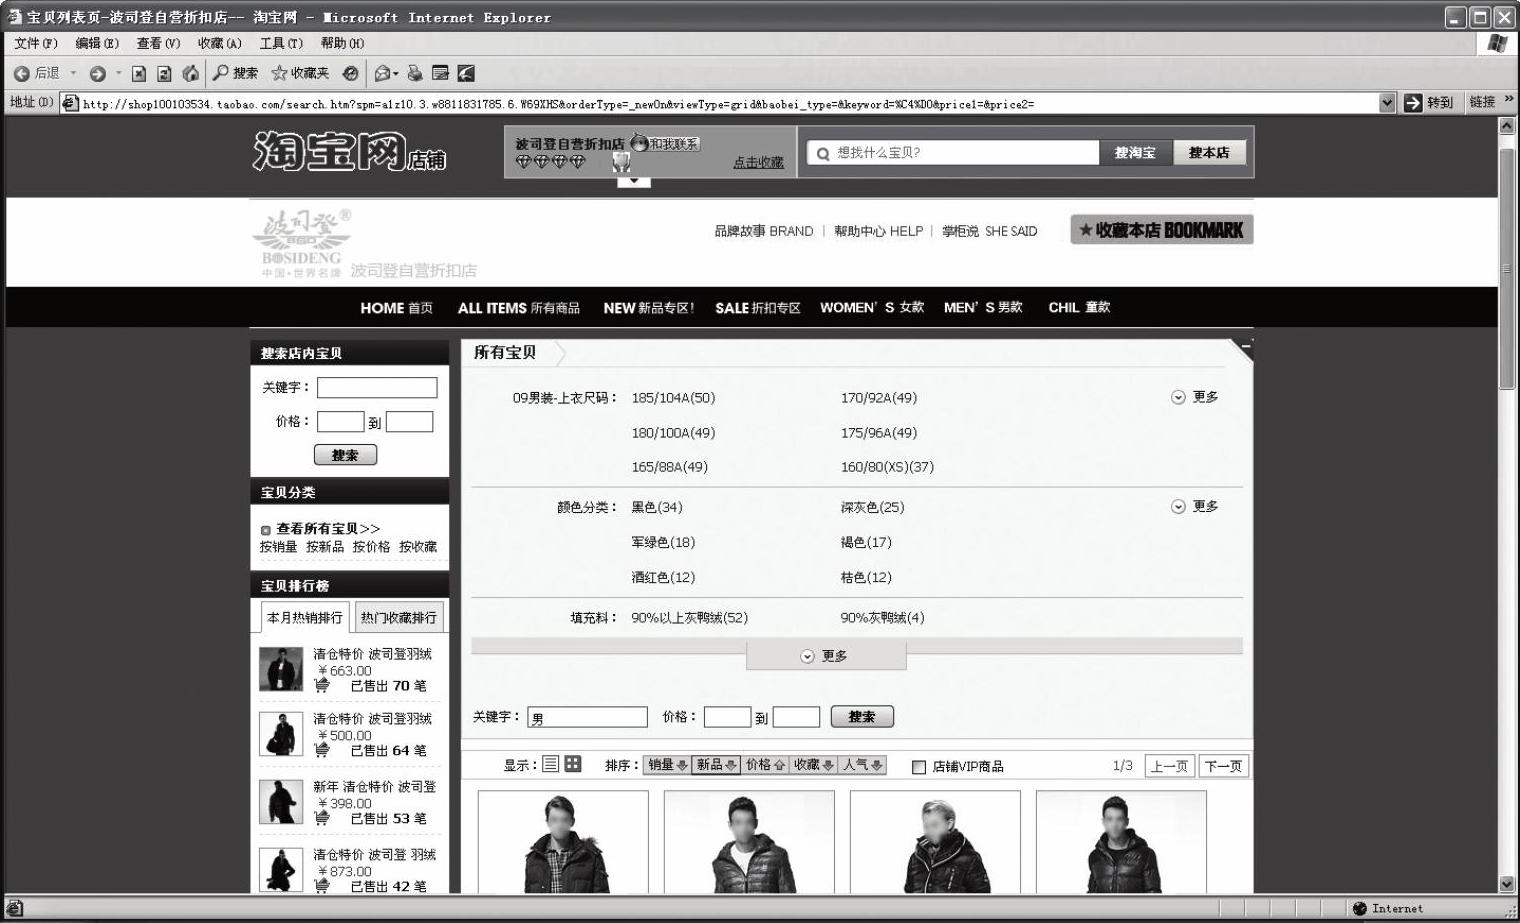Expand shop info dropdown arrow under shop name
The width and height of the screenshot is (1520, 923).
pyautogui.click(x=634, y=182)
